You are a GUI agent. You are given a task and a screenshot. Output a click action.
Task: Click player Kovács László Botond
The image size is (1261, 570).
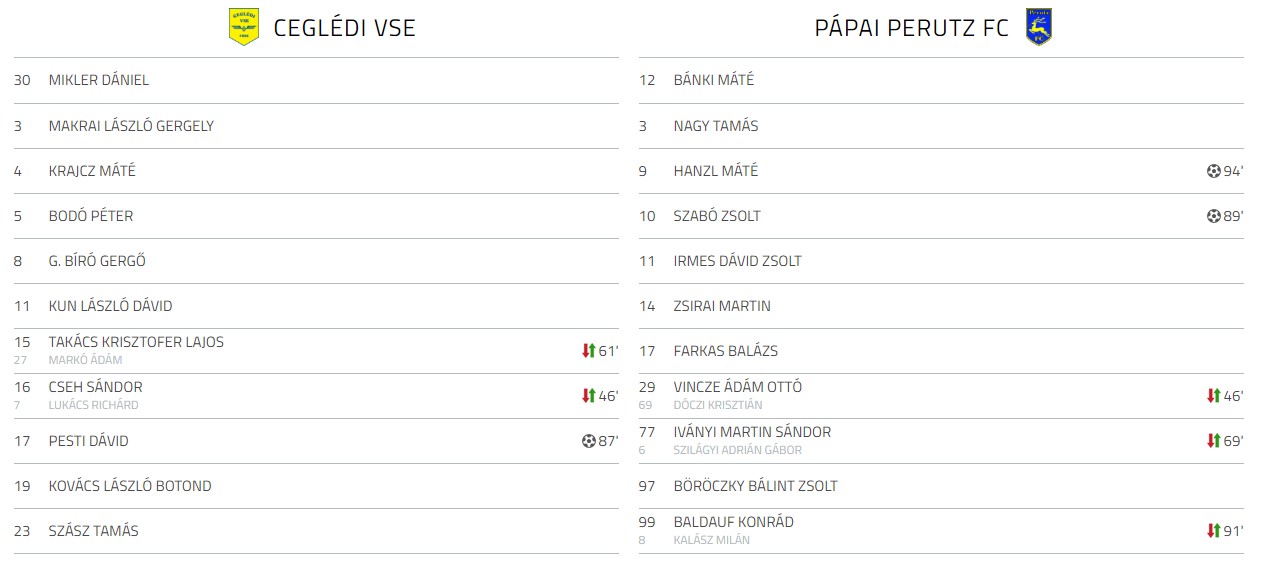coord(130,486)
